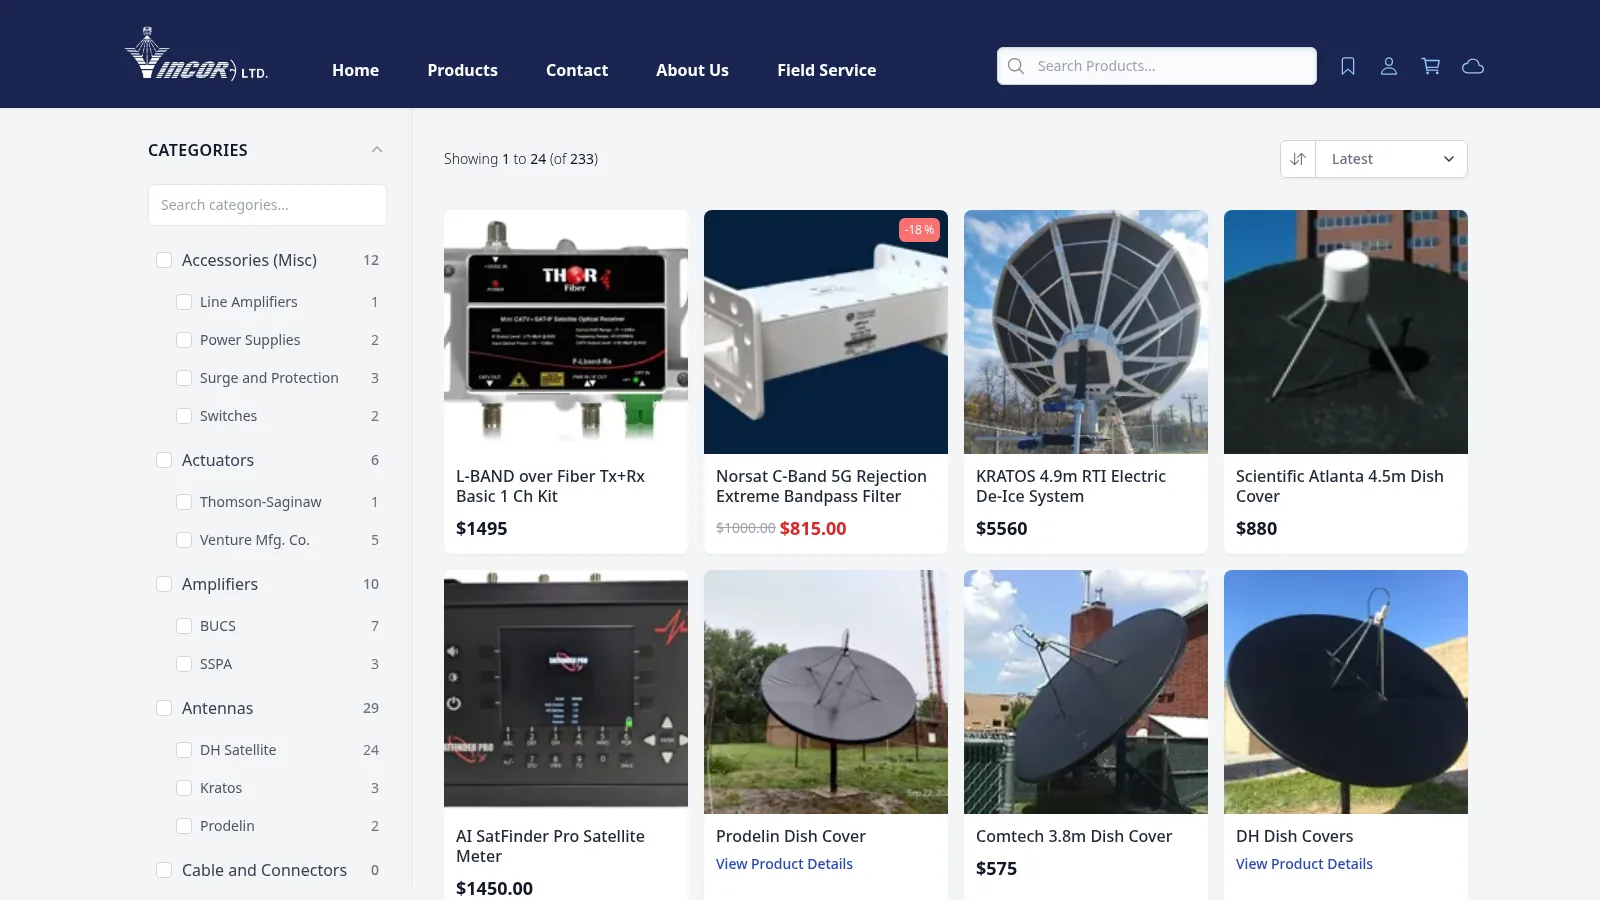The height and width of the screenshot is (900, 1600).
Task: Check the Line Amplifiers checkbox
Action: click(x=184, y=302)
